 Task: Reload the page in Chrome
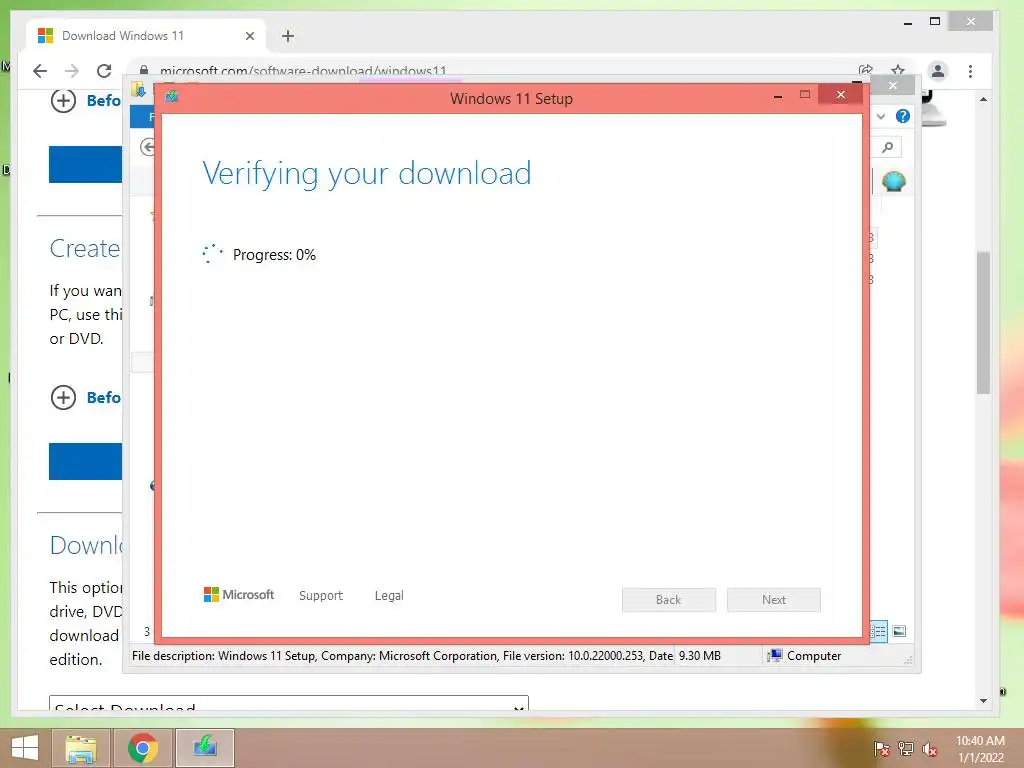pyautogui.click(x=104, y=71)
